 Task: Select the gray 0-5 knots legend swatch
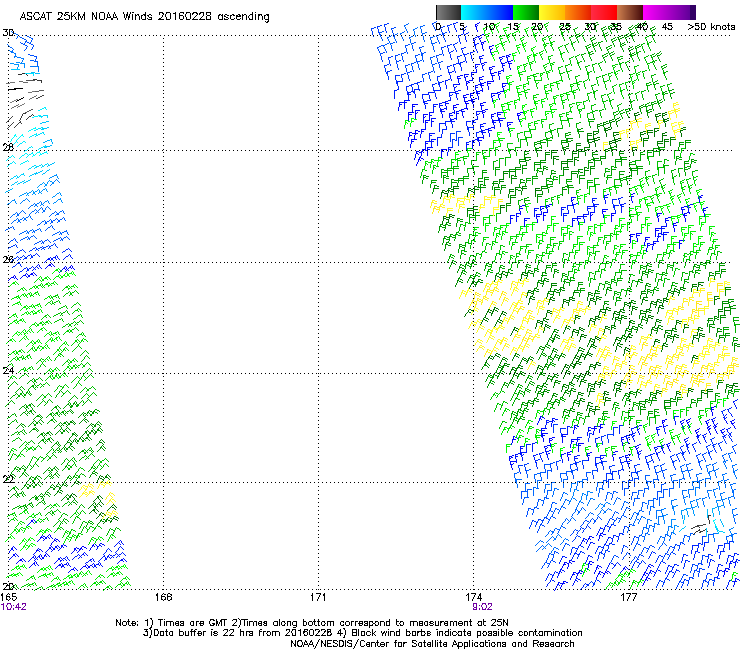pyautogui.click(x=448, y=12)
